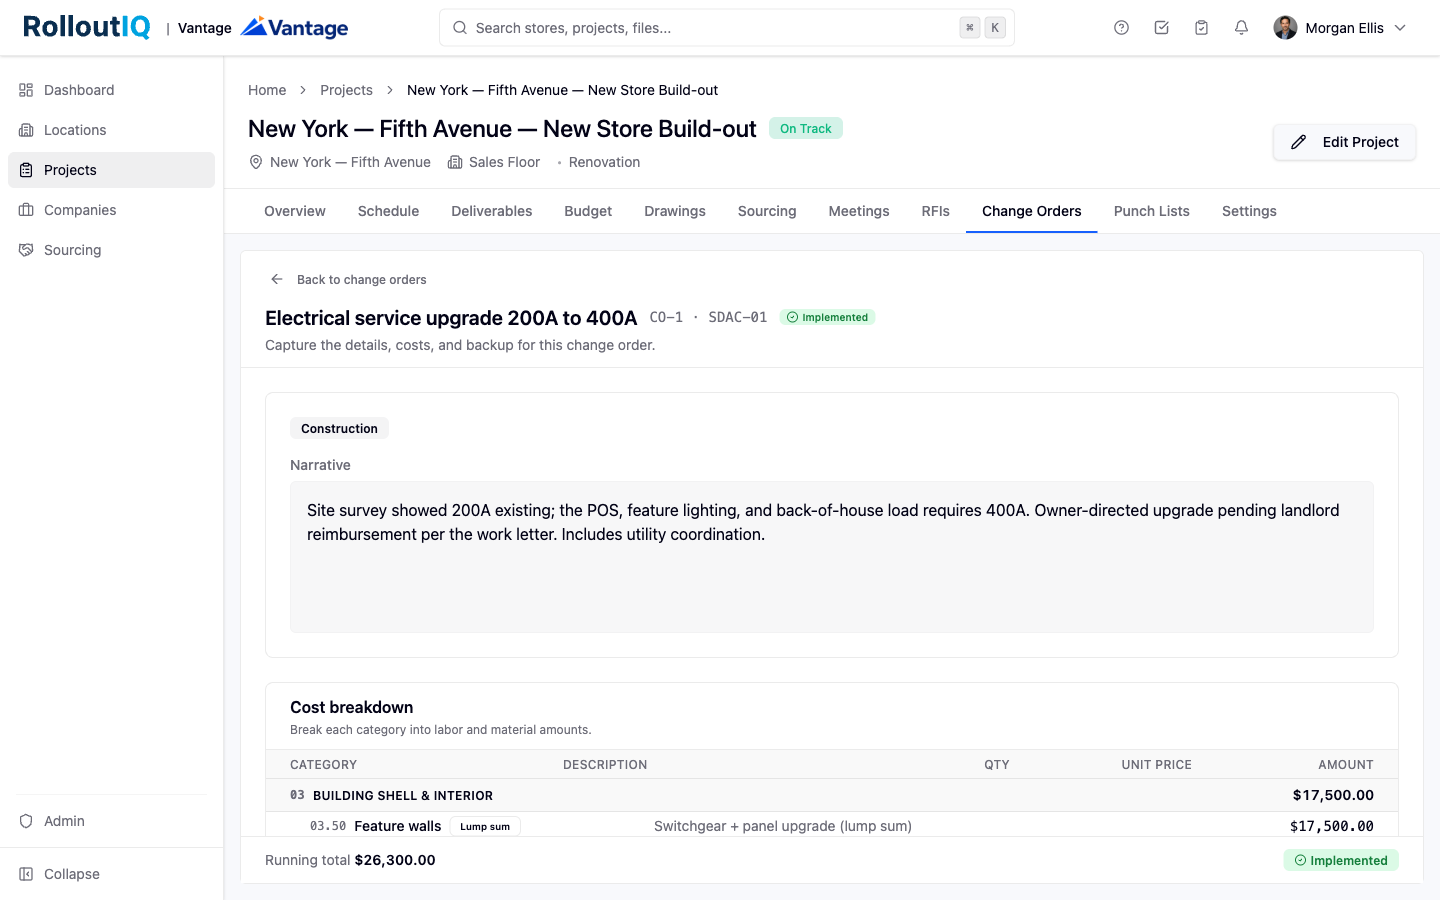The image size is (1440, 900).
Task: Click the Dashboard sidebar icon
Action: (26, 90)
